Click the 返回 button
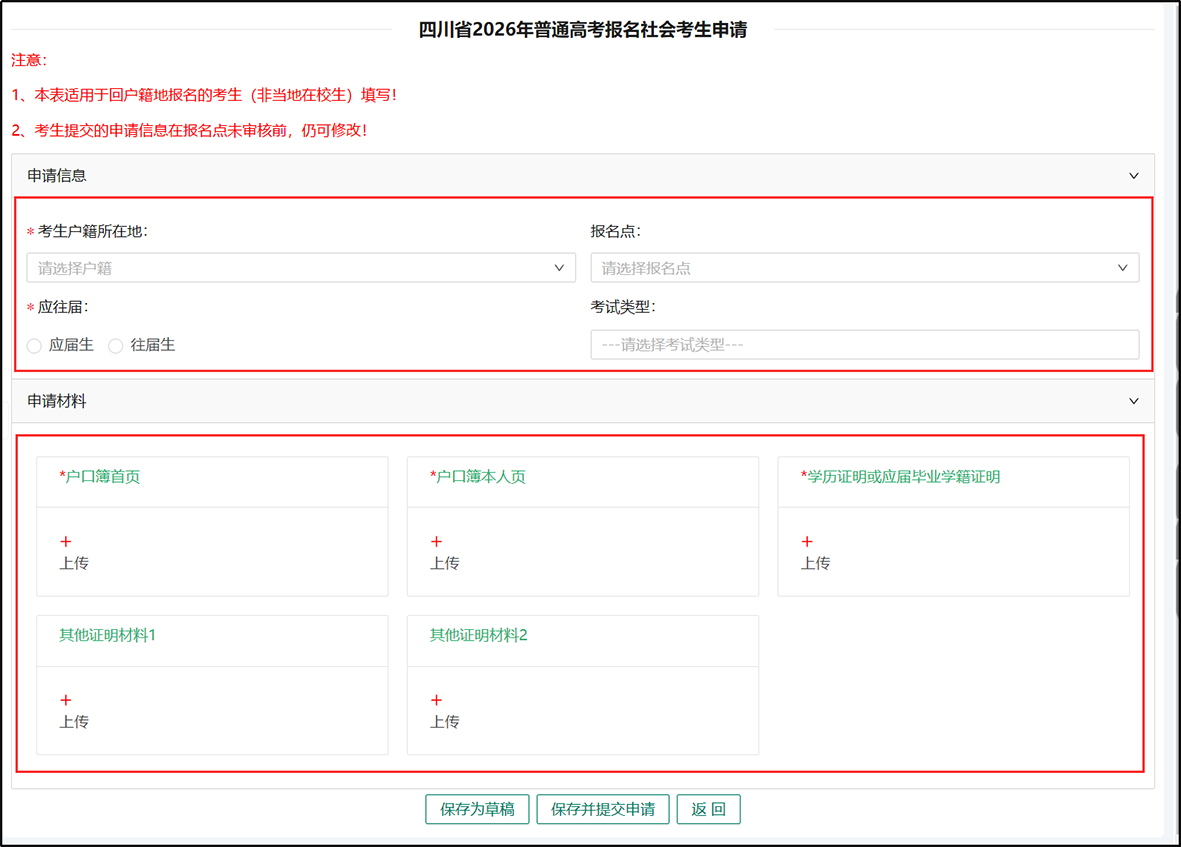1181x847 pixels. click(708, 809)
